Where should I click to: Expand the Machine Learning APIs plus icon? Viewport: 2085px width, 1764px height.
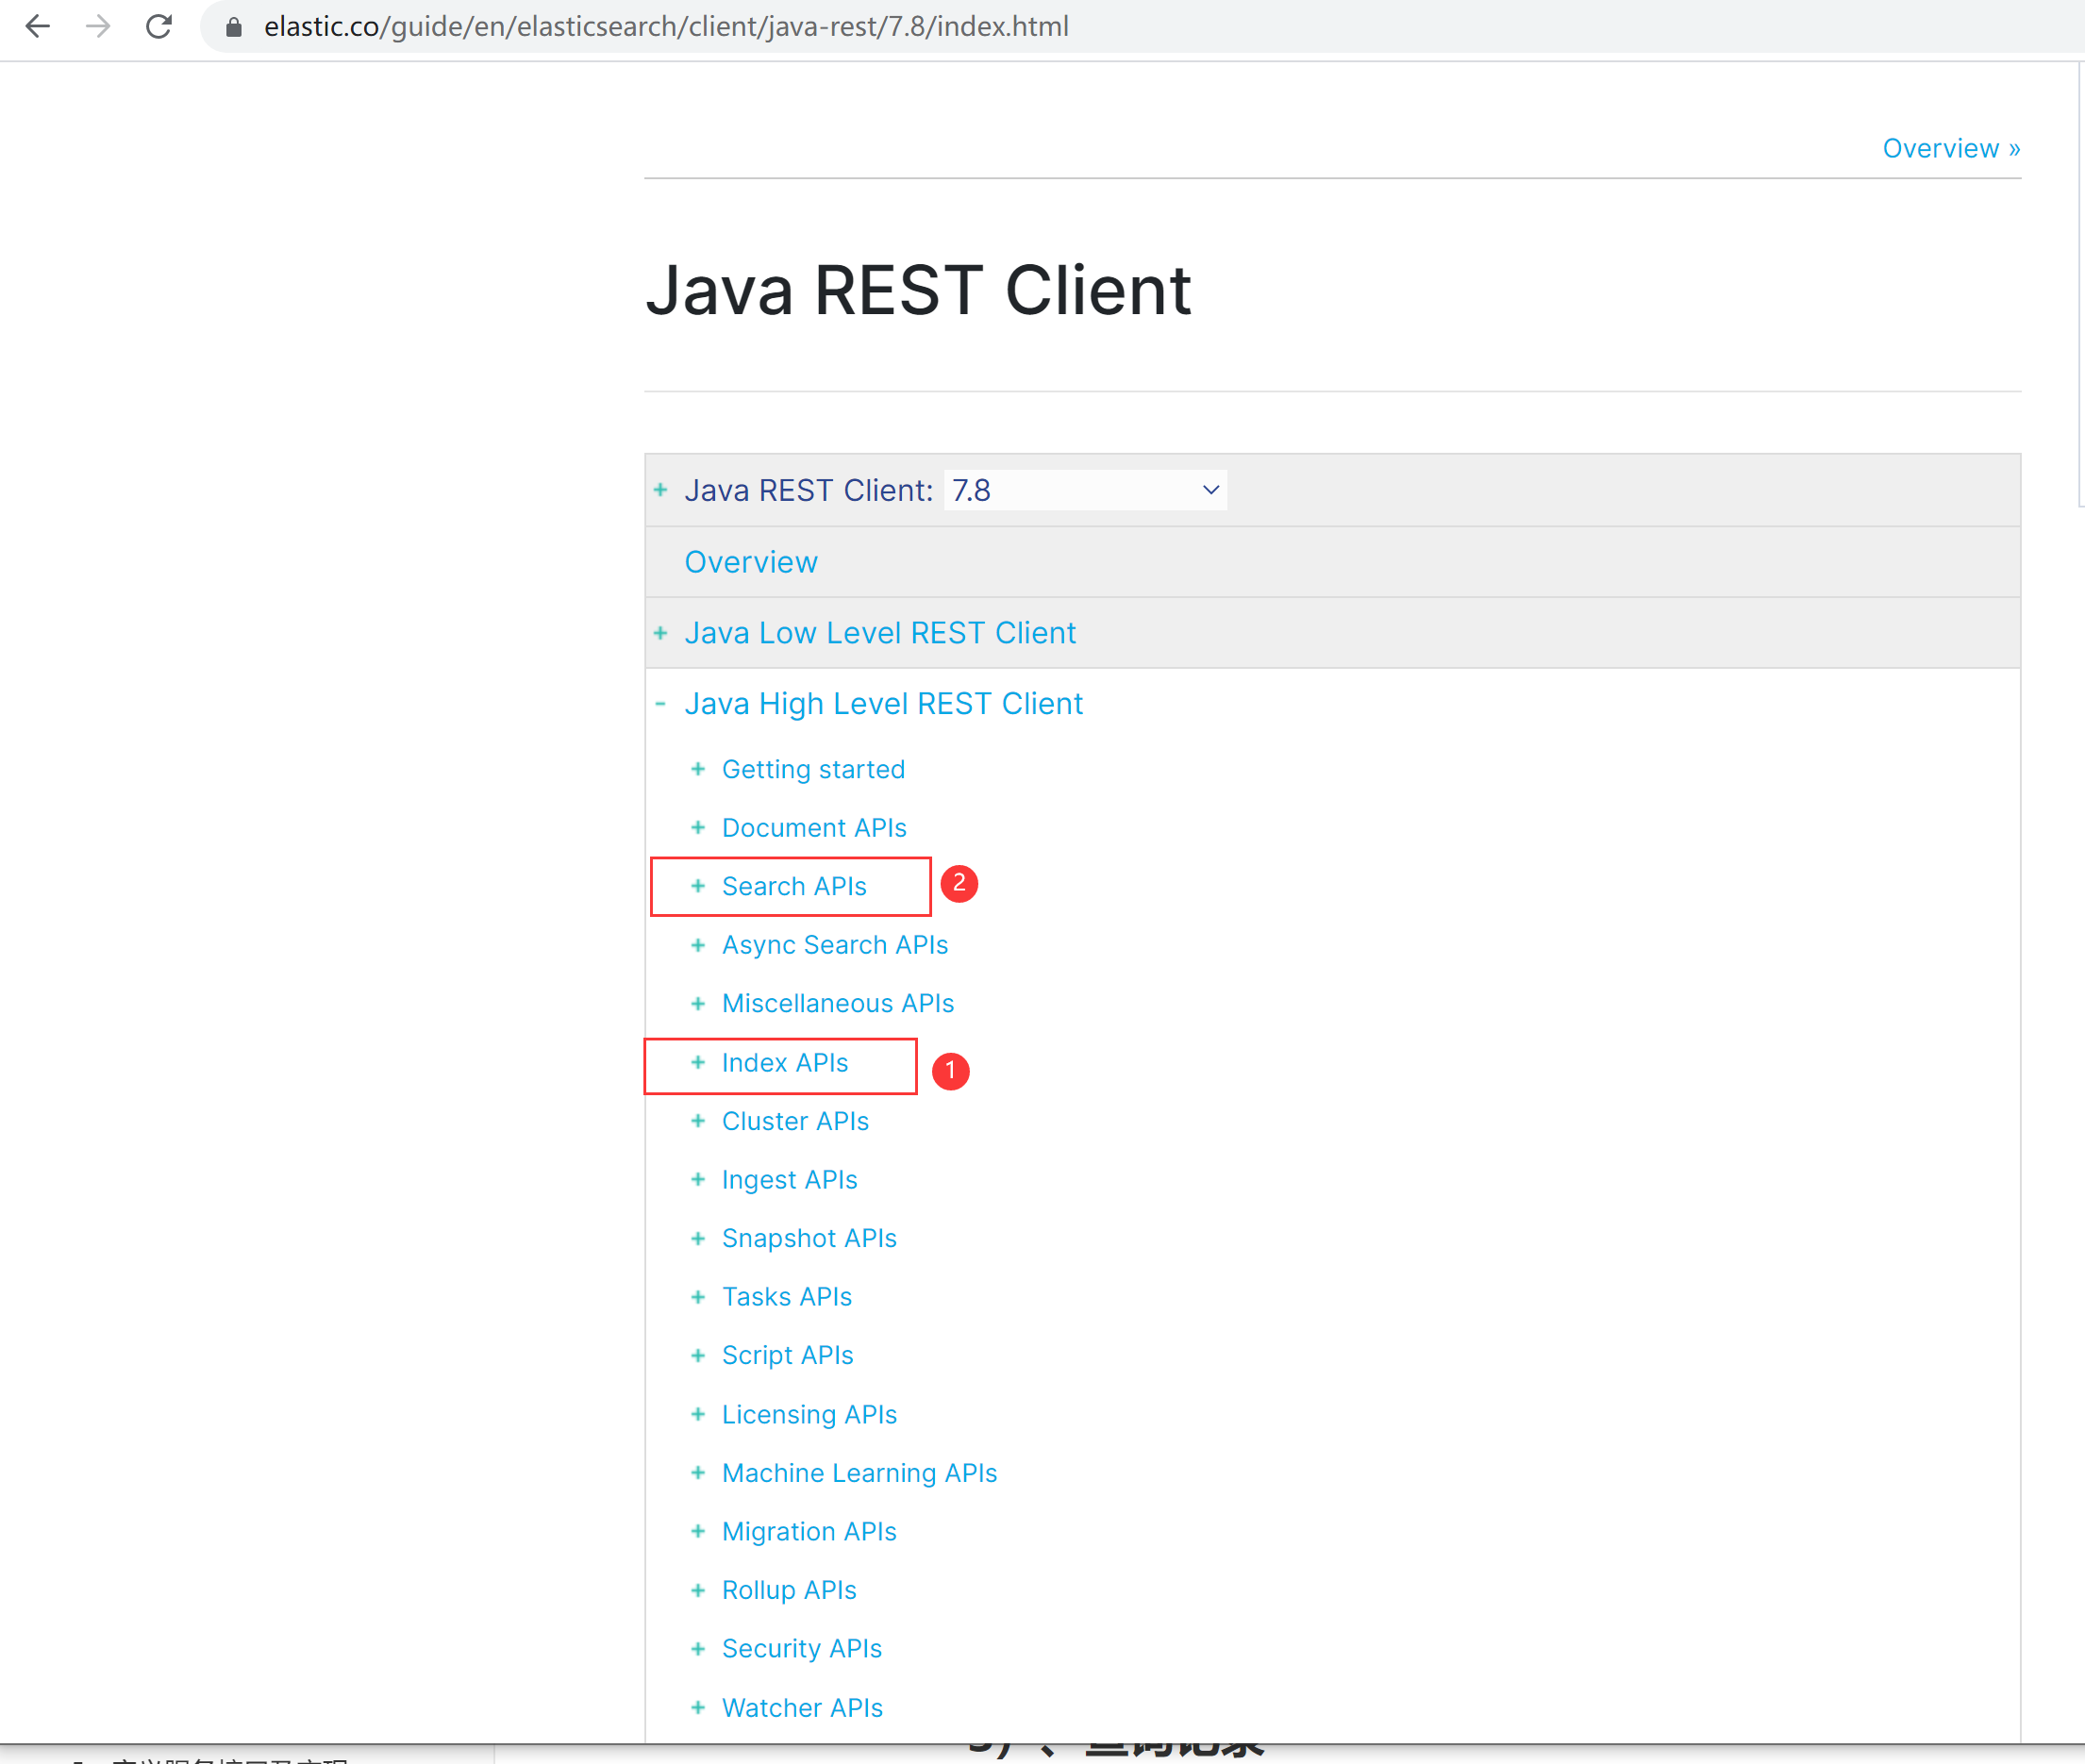[698, 1473]
